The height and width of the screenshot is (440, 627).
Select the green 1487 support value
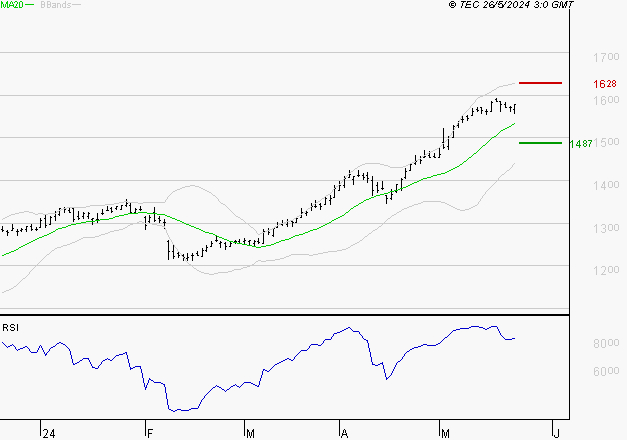point(581,144)
